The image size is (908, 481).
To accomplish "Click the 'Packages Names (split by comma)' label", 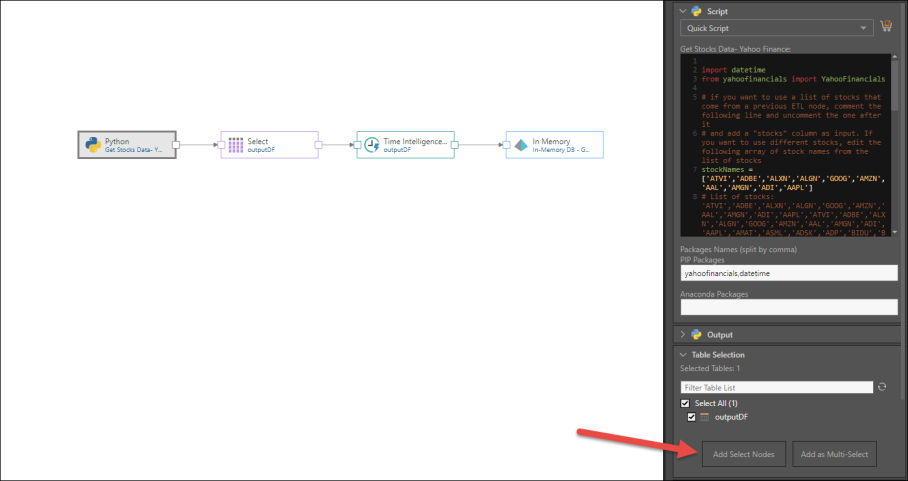I will tap(738, 249).
